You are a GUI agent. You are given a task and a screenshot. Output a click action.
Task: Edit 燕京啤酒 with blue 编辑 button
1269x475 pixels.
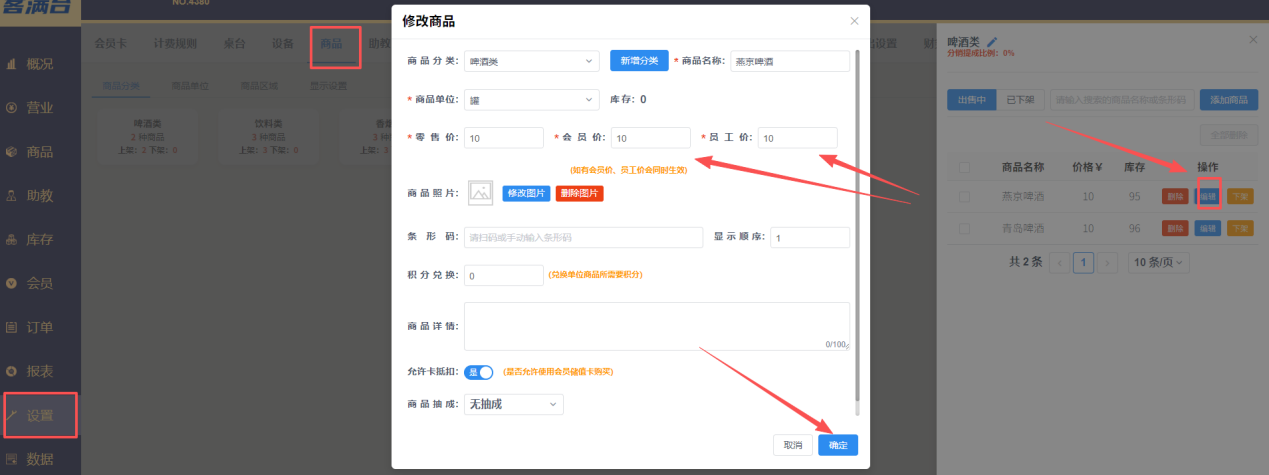(1208, 198)
